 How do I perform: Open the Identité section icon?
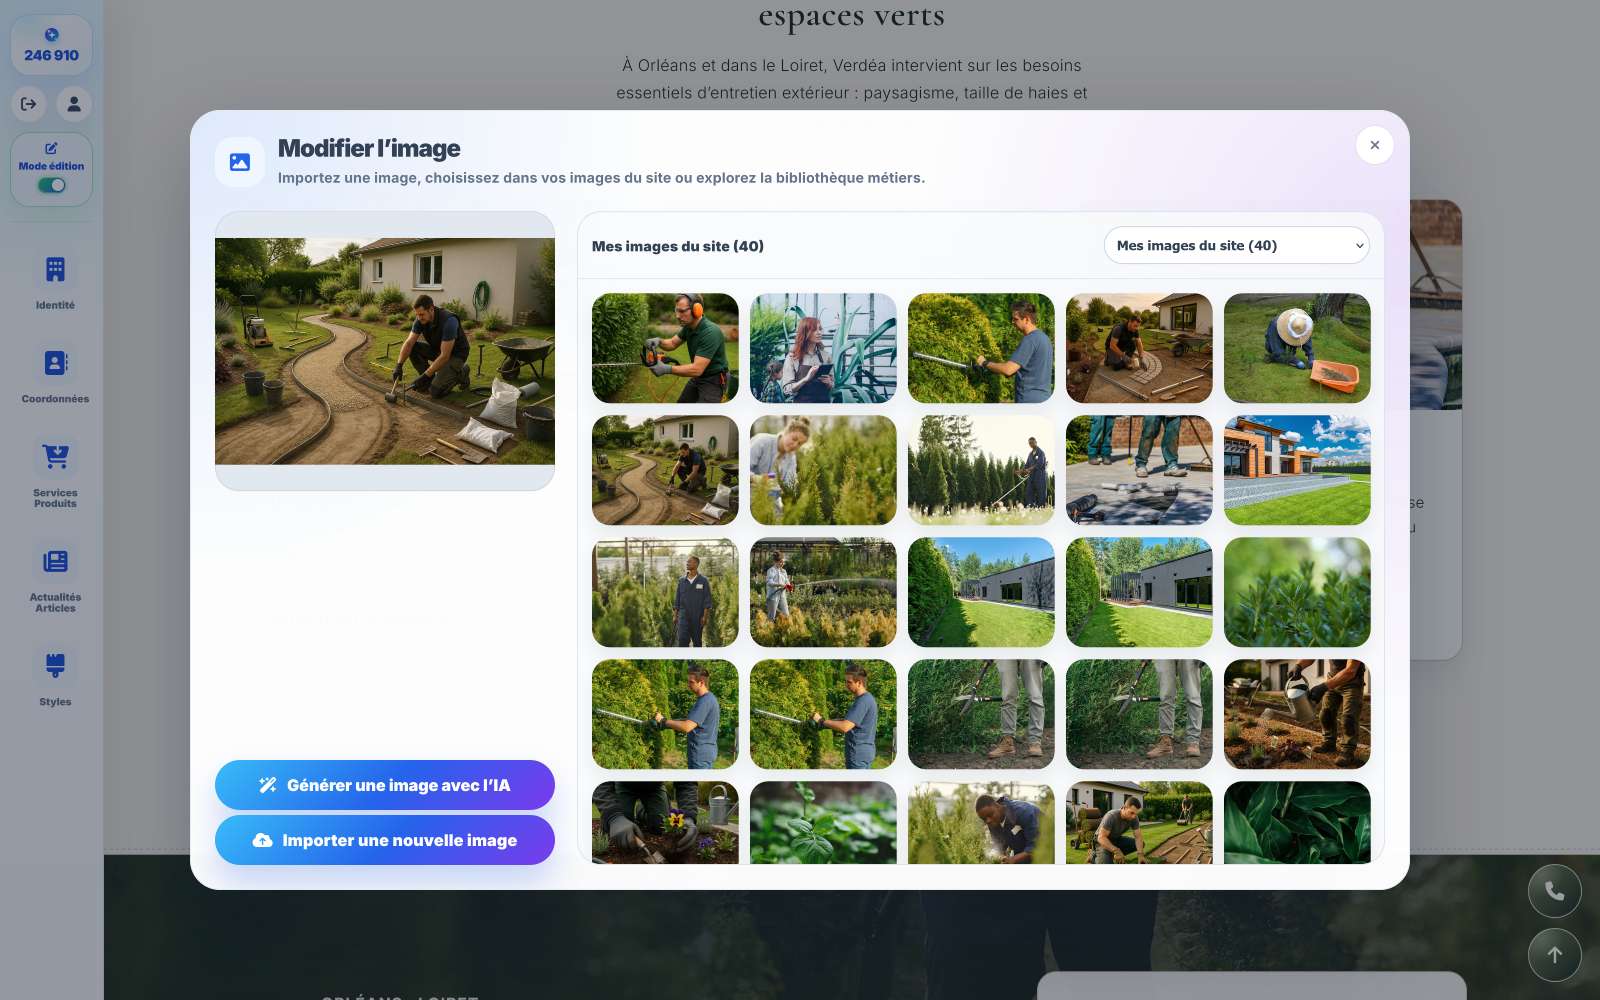55,269
